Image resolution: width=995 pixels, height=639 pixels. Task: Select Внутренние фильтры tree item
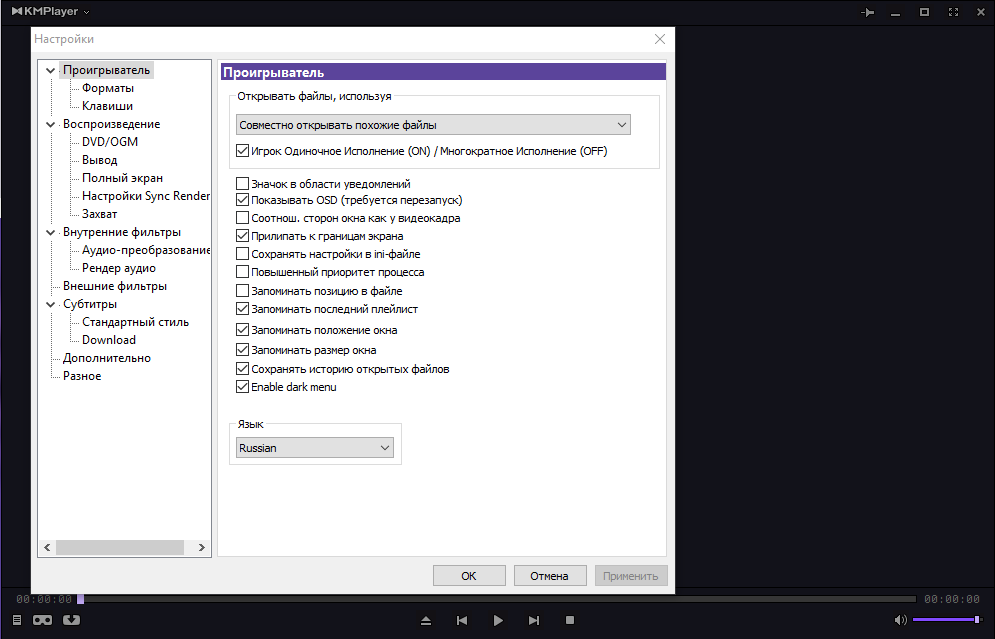point(122,232)
